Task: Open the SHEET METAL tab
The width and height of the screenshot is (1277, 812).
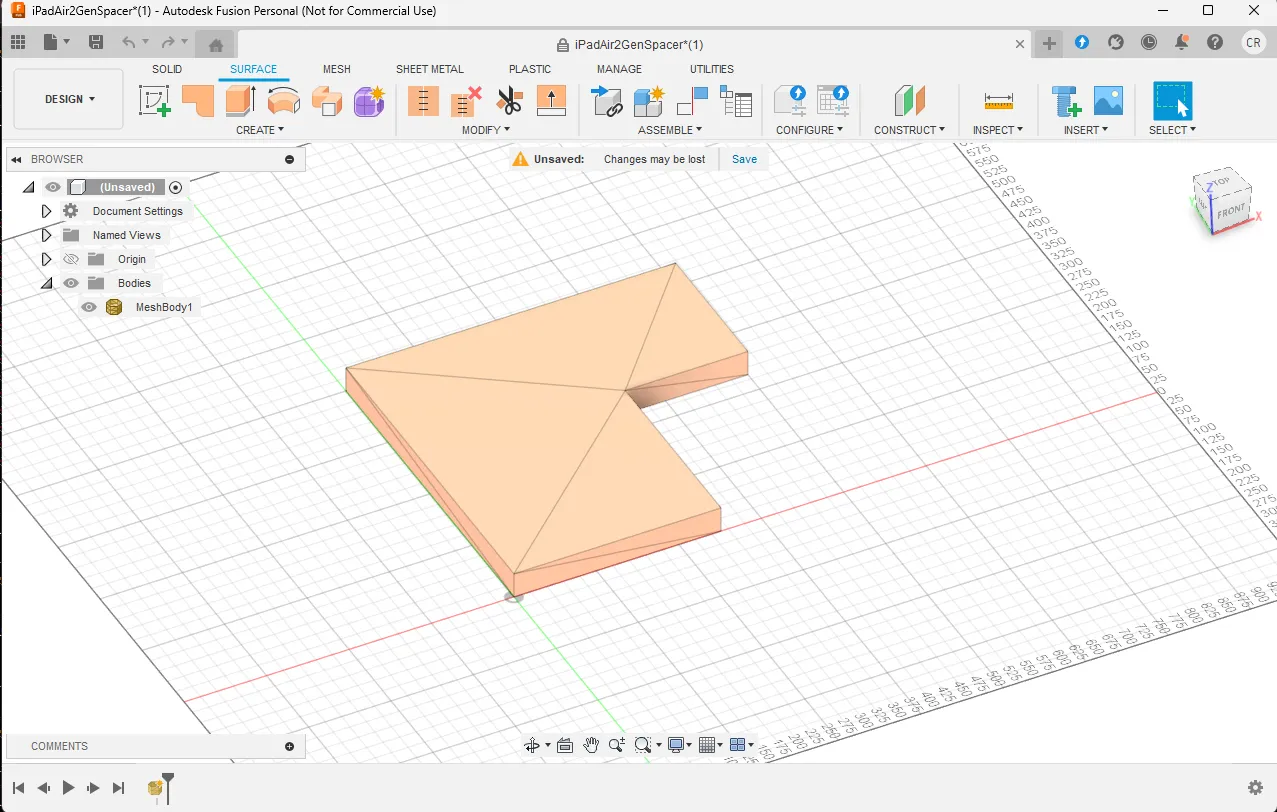Action: click(429, 69)
